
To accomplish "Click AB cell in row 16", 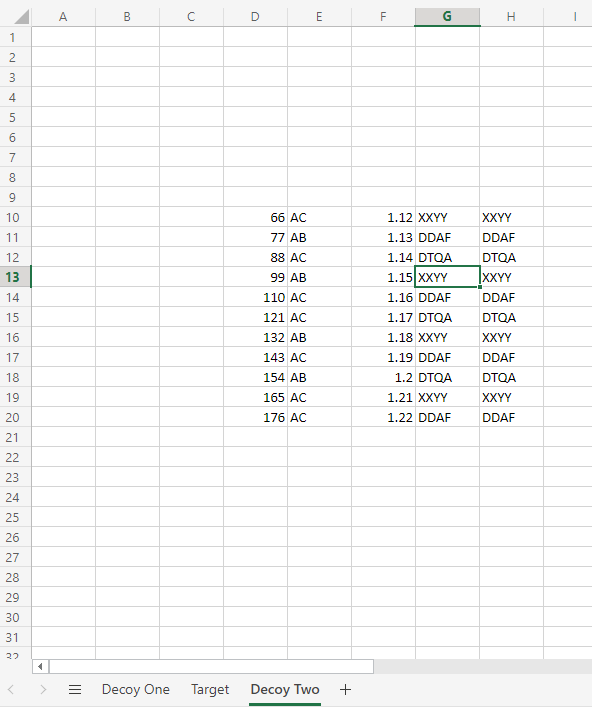I will tap(320, 337).
